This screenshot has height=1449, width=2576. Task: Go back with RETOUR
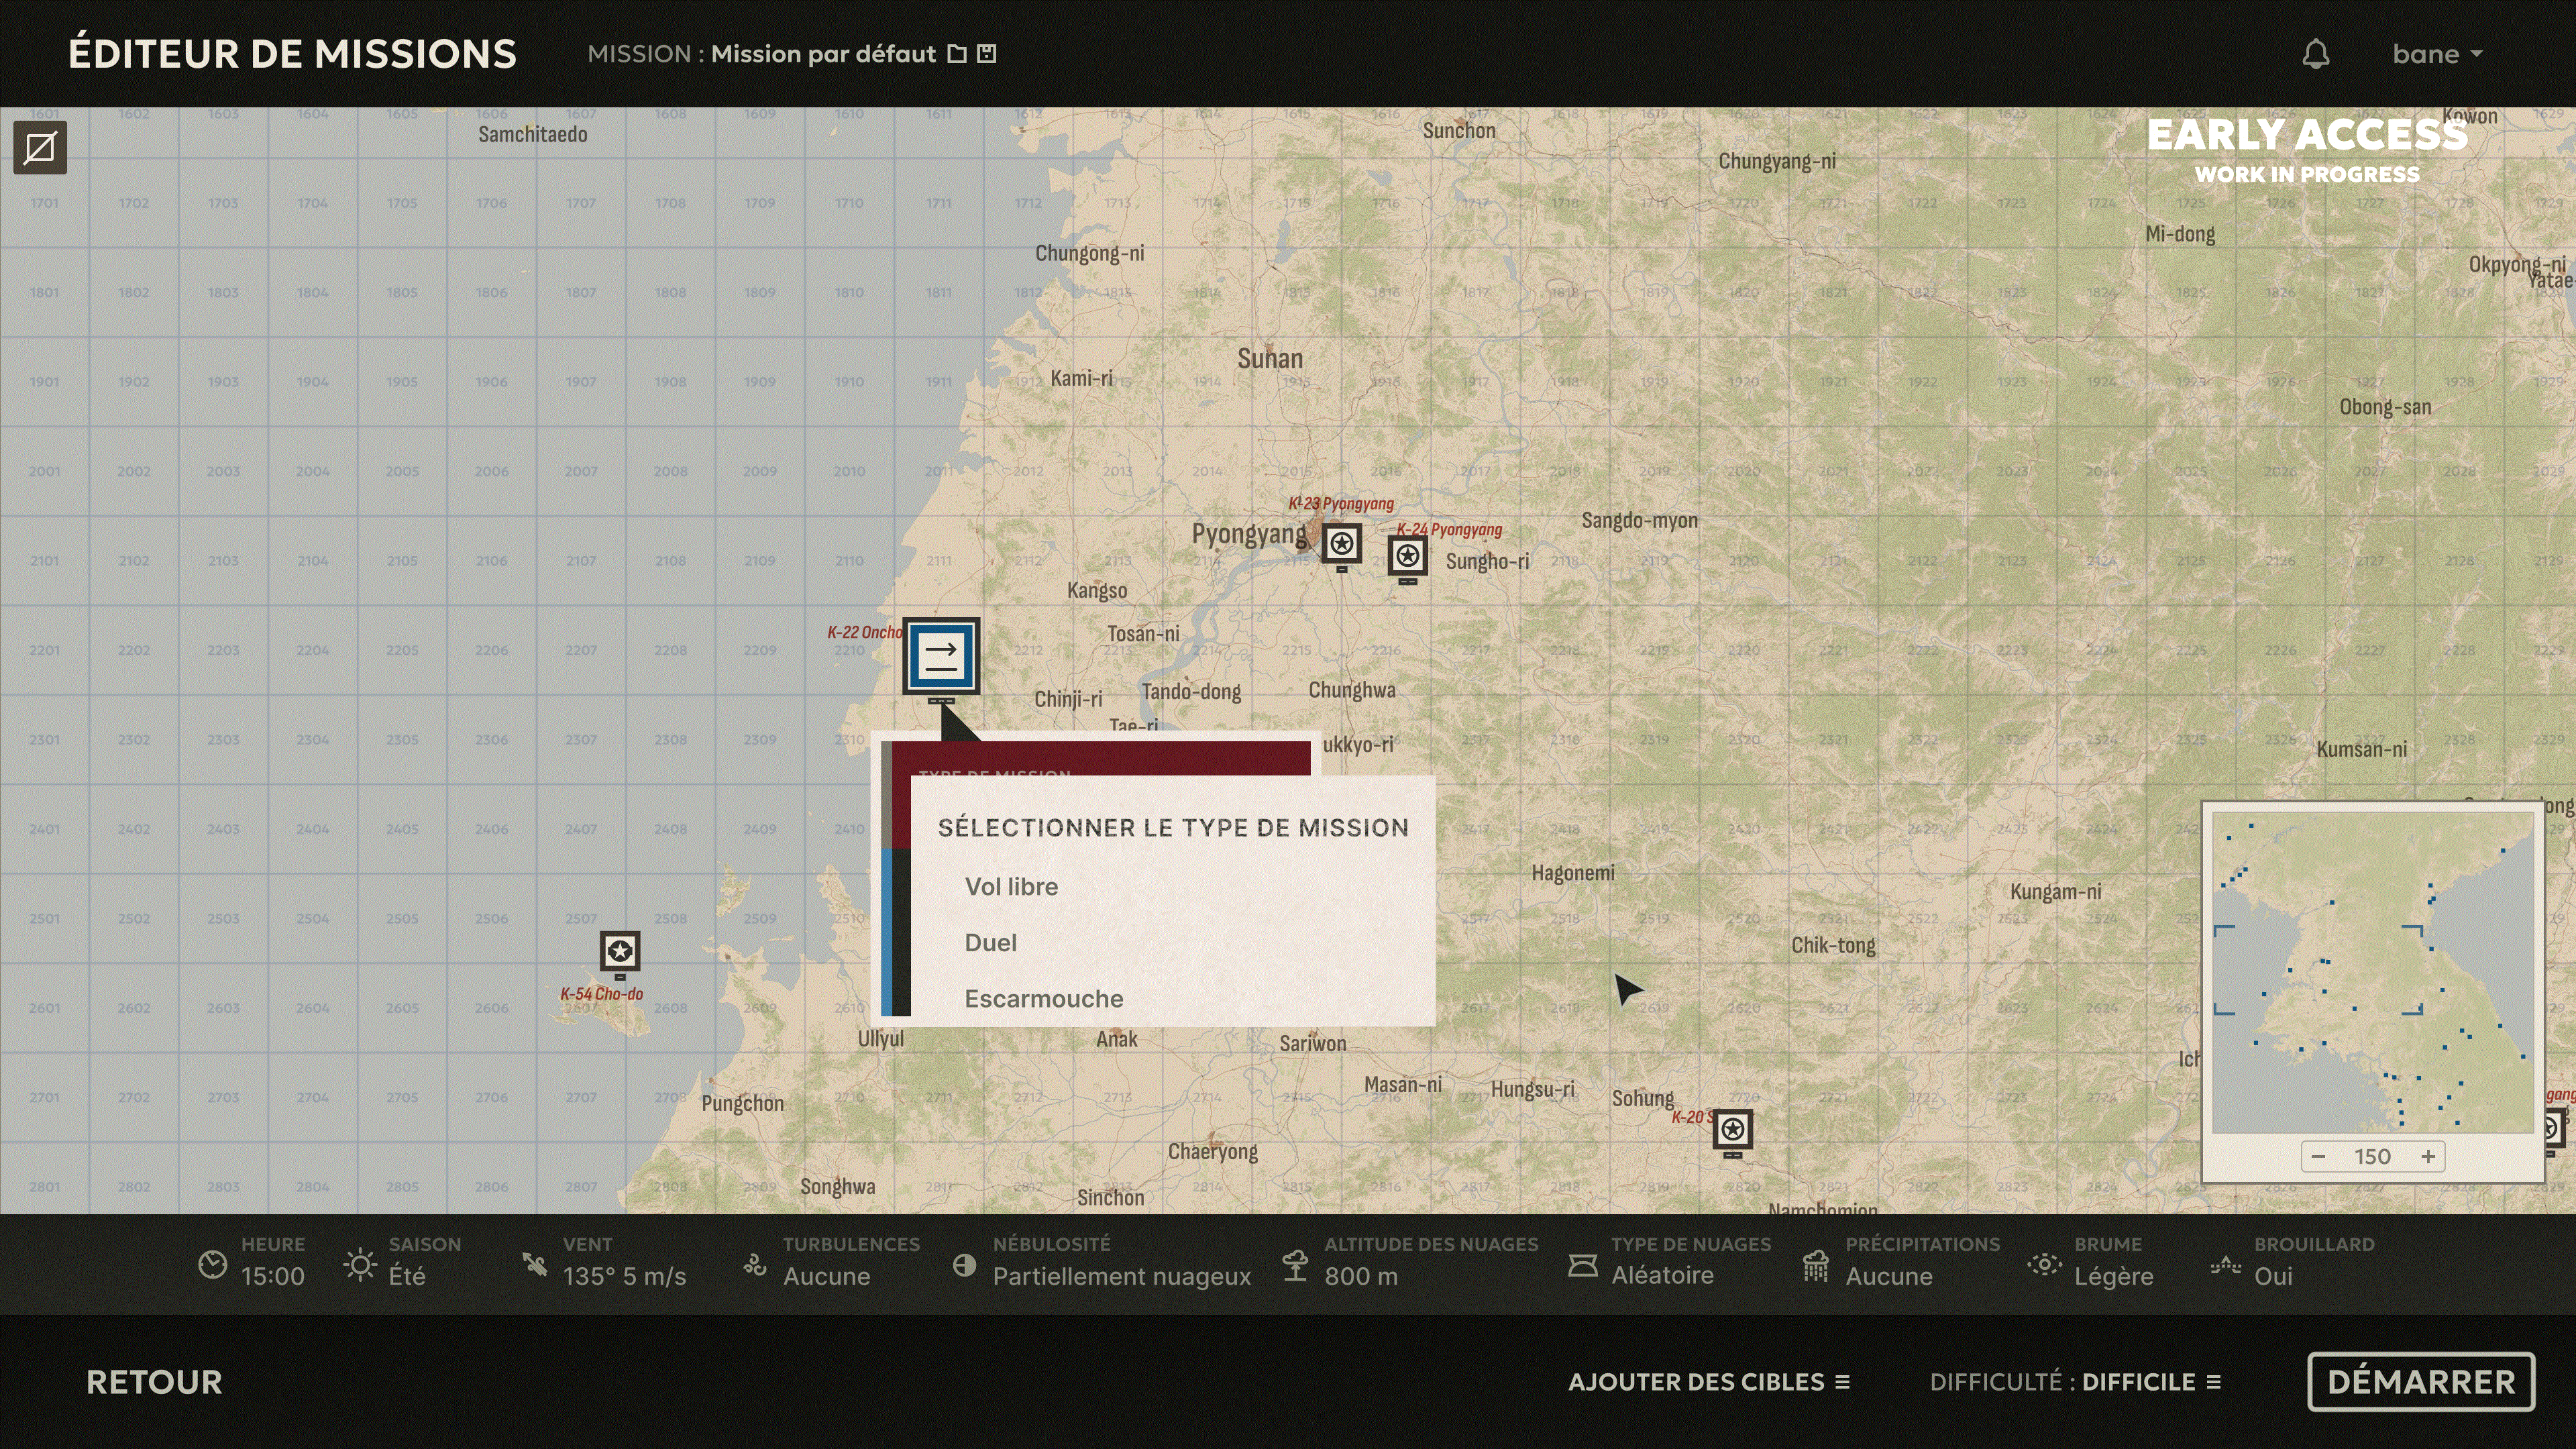click(x=154, y=1383)
